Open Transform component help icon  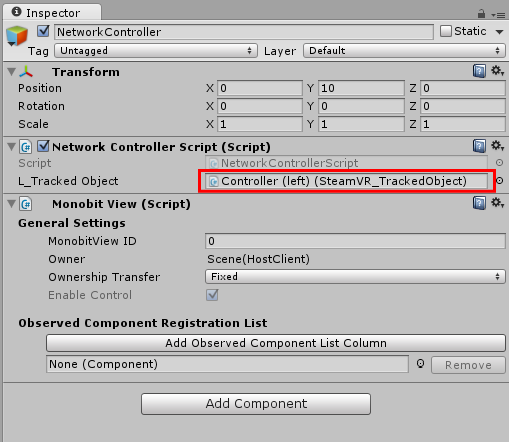pos(479,71)
